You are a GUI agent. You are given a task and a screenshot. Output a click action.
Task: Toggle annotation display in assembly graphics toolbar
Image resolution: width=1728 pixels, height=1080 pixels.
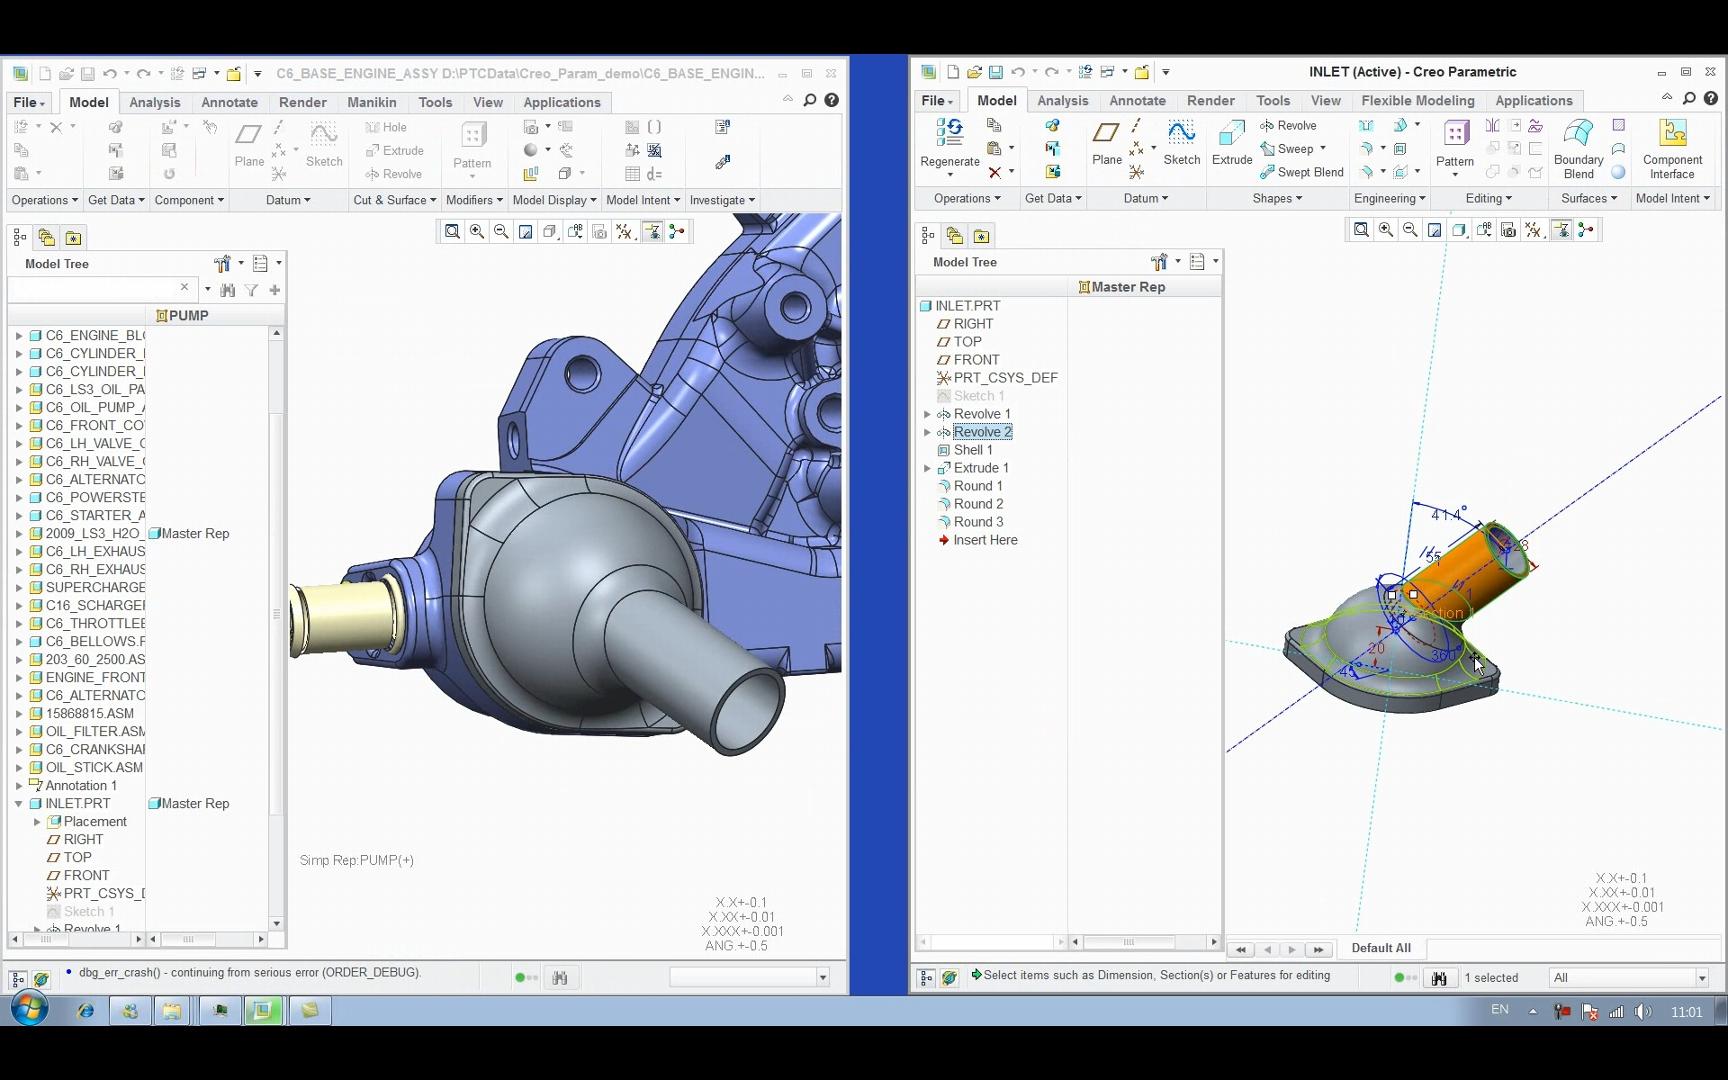coord(652,232)
